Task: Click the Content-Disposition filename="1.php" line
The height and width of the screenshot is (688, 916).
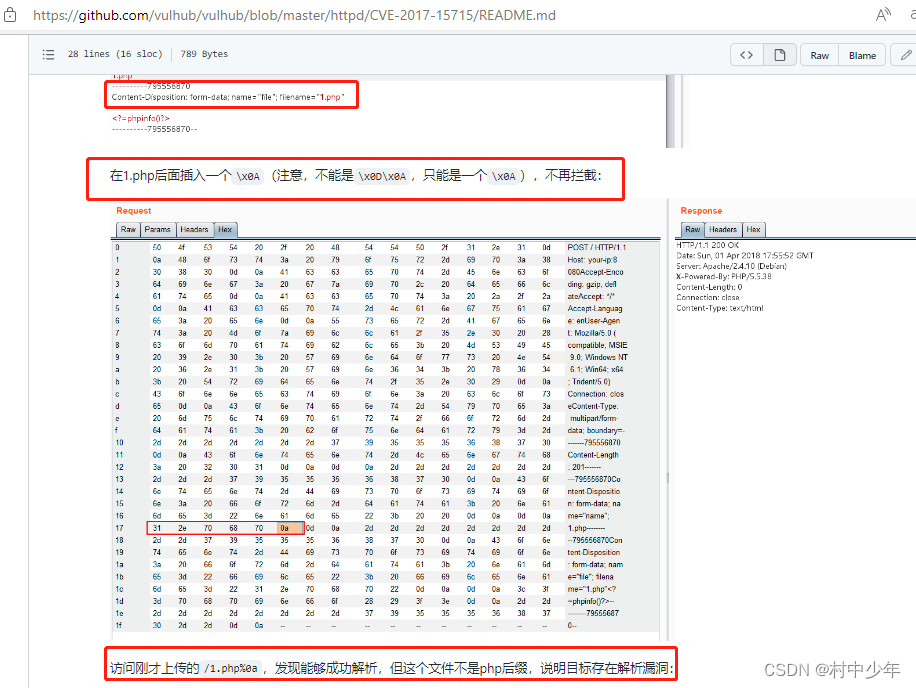Action: point(228,97)
